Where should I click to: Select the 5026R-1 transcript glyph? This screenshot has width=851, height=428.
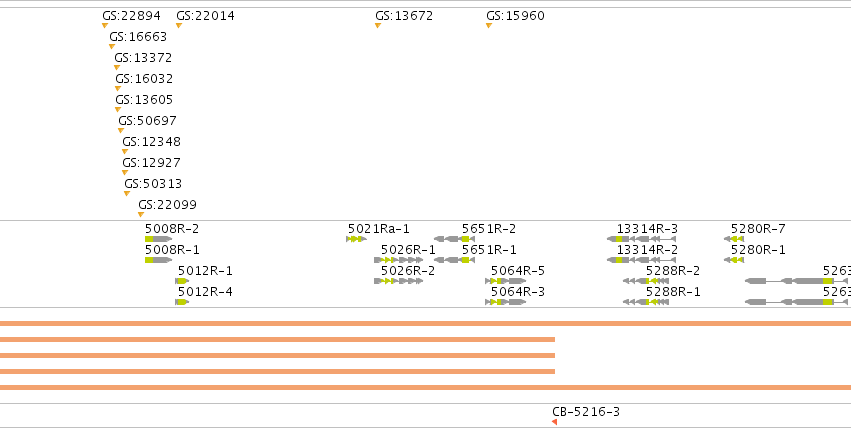(x=399, y=260)
